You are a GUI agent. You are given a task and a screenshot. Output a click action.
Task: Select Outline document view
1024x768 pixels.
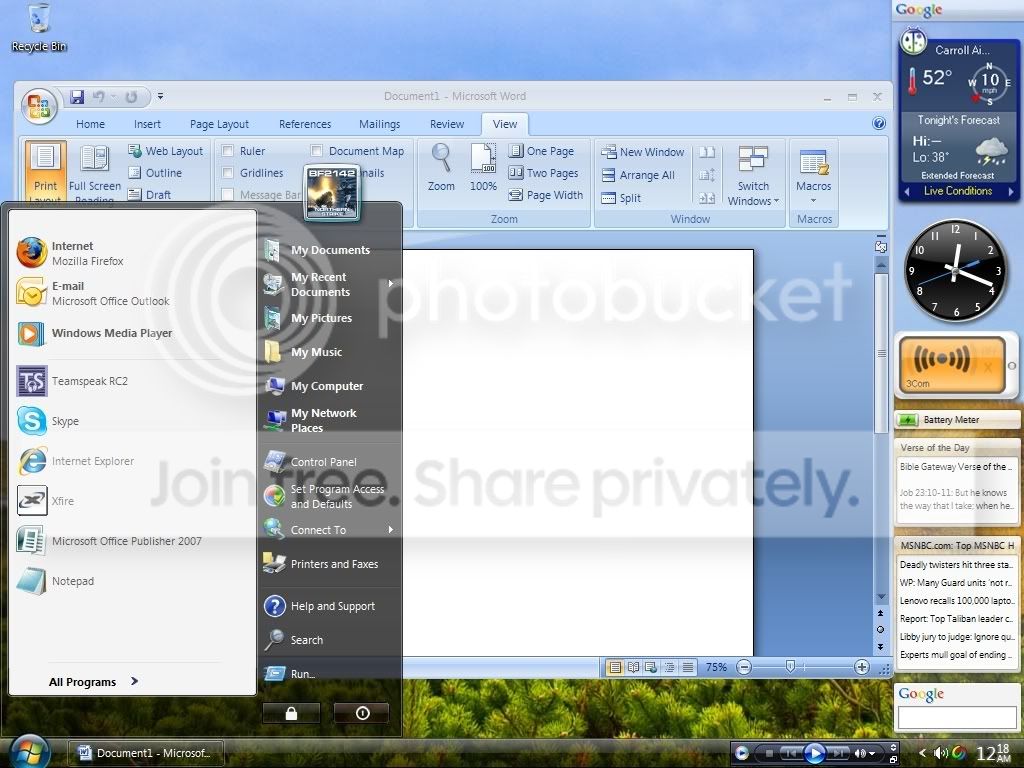[155, 172]
